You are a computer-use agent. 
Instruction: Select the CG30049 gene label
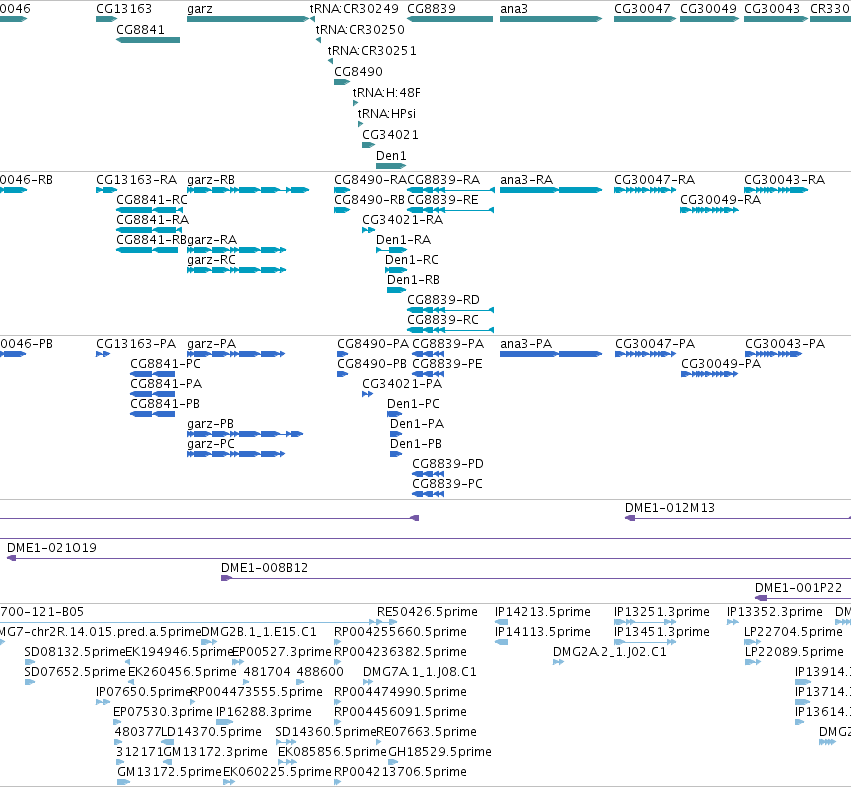[708, 9]
